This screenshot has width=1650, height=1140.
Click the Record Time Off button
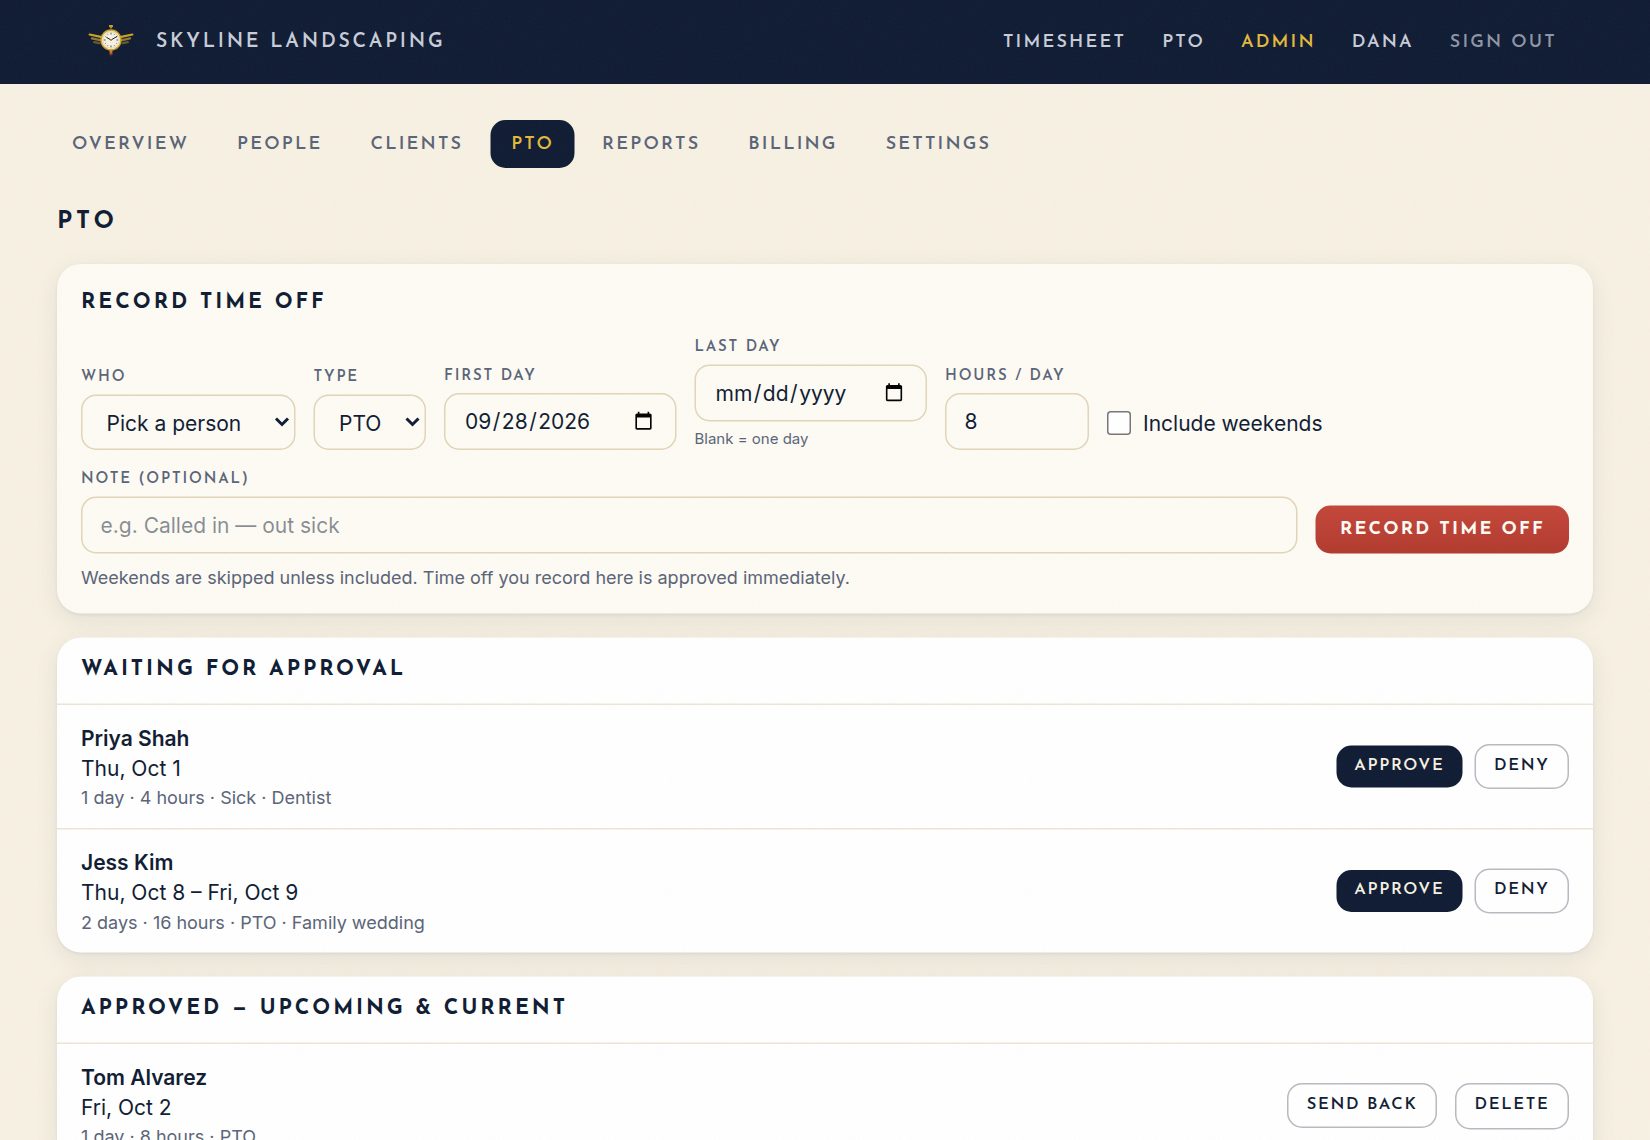pos(1442,528)
